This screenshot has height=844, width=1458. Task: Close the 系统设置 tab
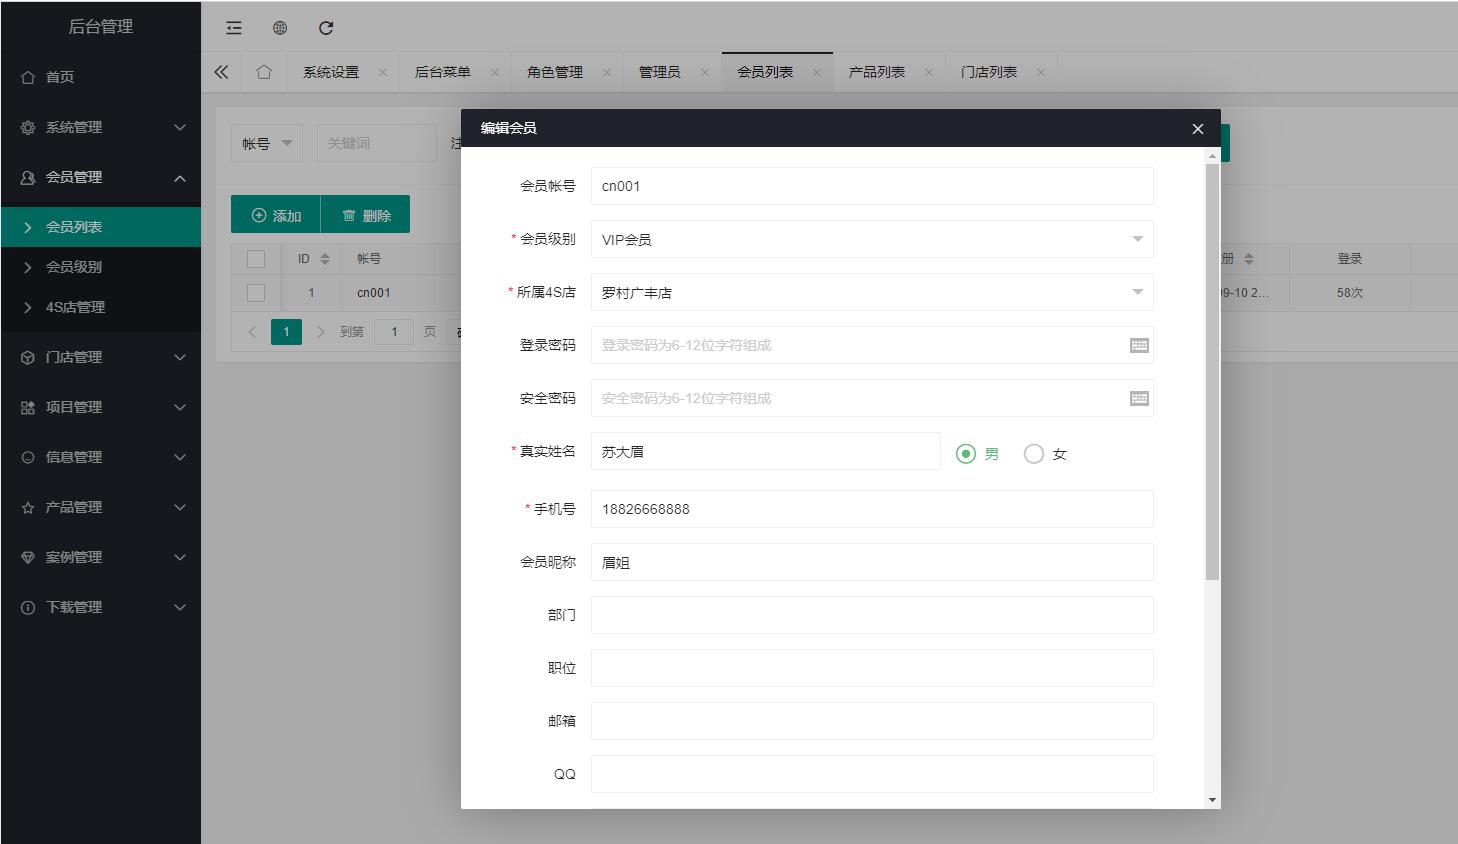[x=383, y=73]
